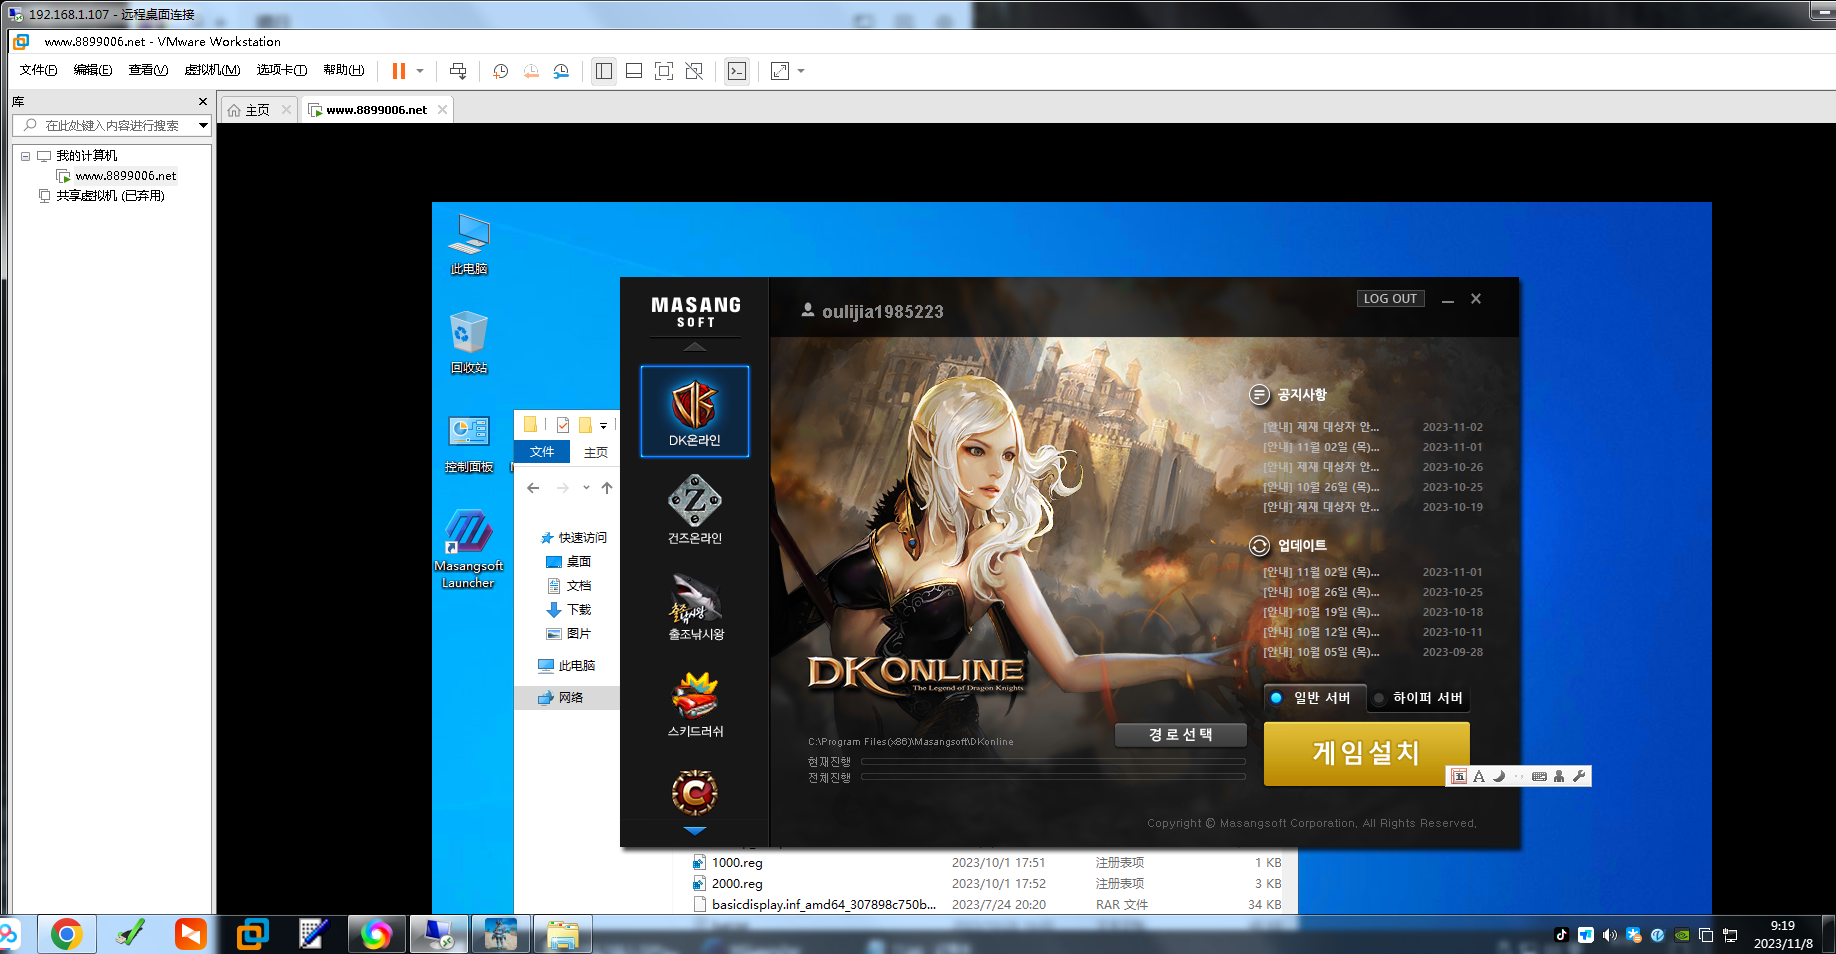This screenshot has width=1836, height=954.
Task: Select the 출조낚시왕 fishing game icon
Action: click(x=695, y=607)
